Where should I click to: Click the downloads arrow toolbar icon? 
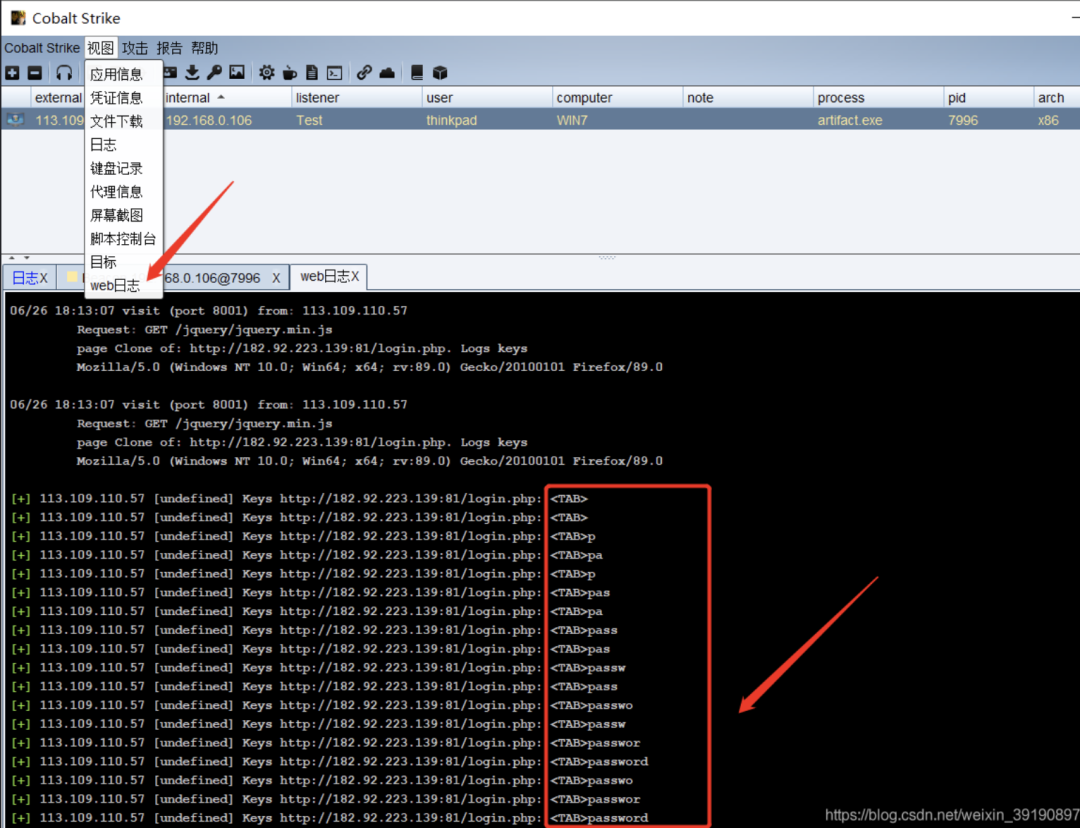pyautogui.click(x=192, y=72)
